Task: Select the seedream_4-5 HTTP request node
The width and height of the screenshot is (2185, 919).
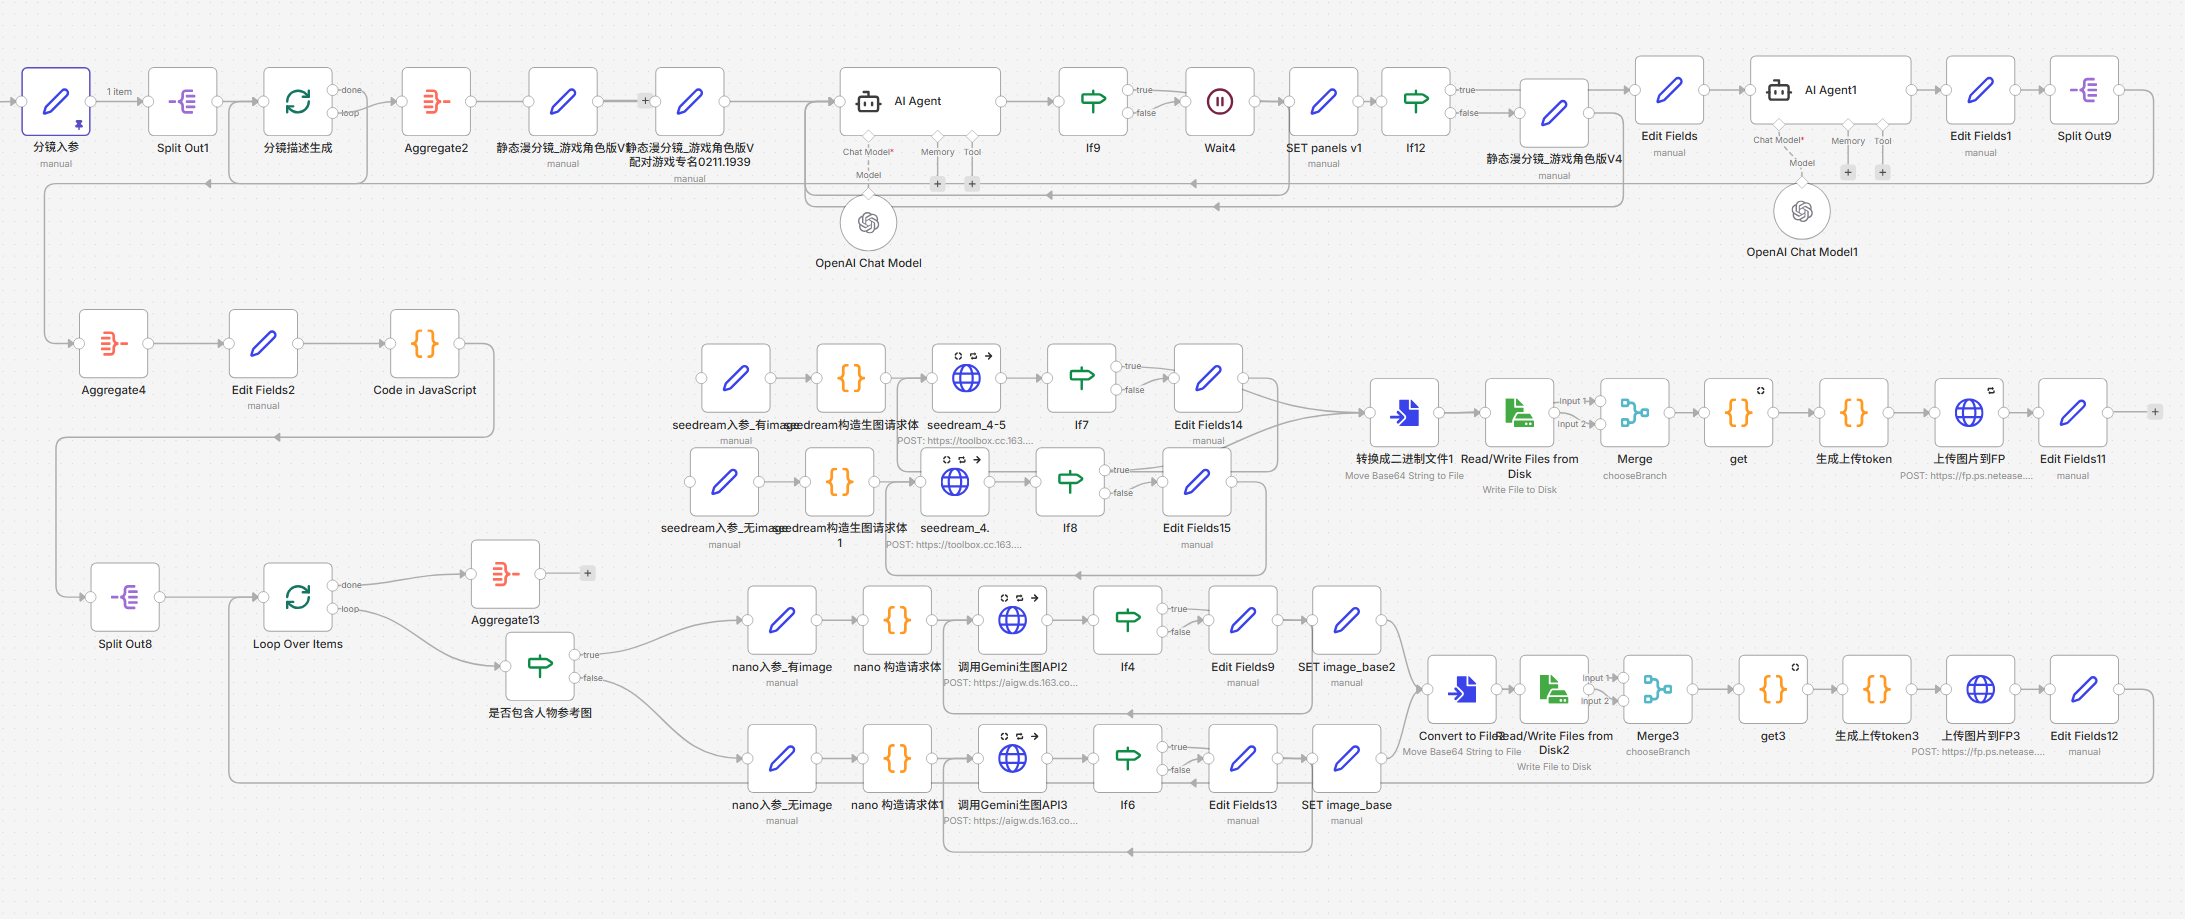Action: 966,379
